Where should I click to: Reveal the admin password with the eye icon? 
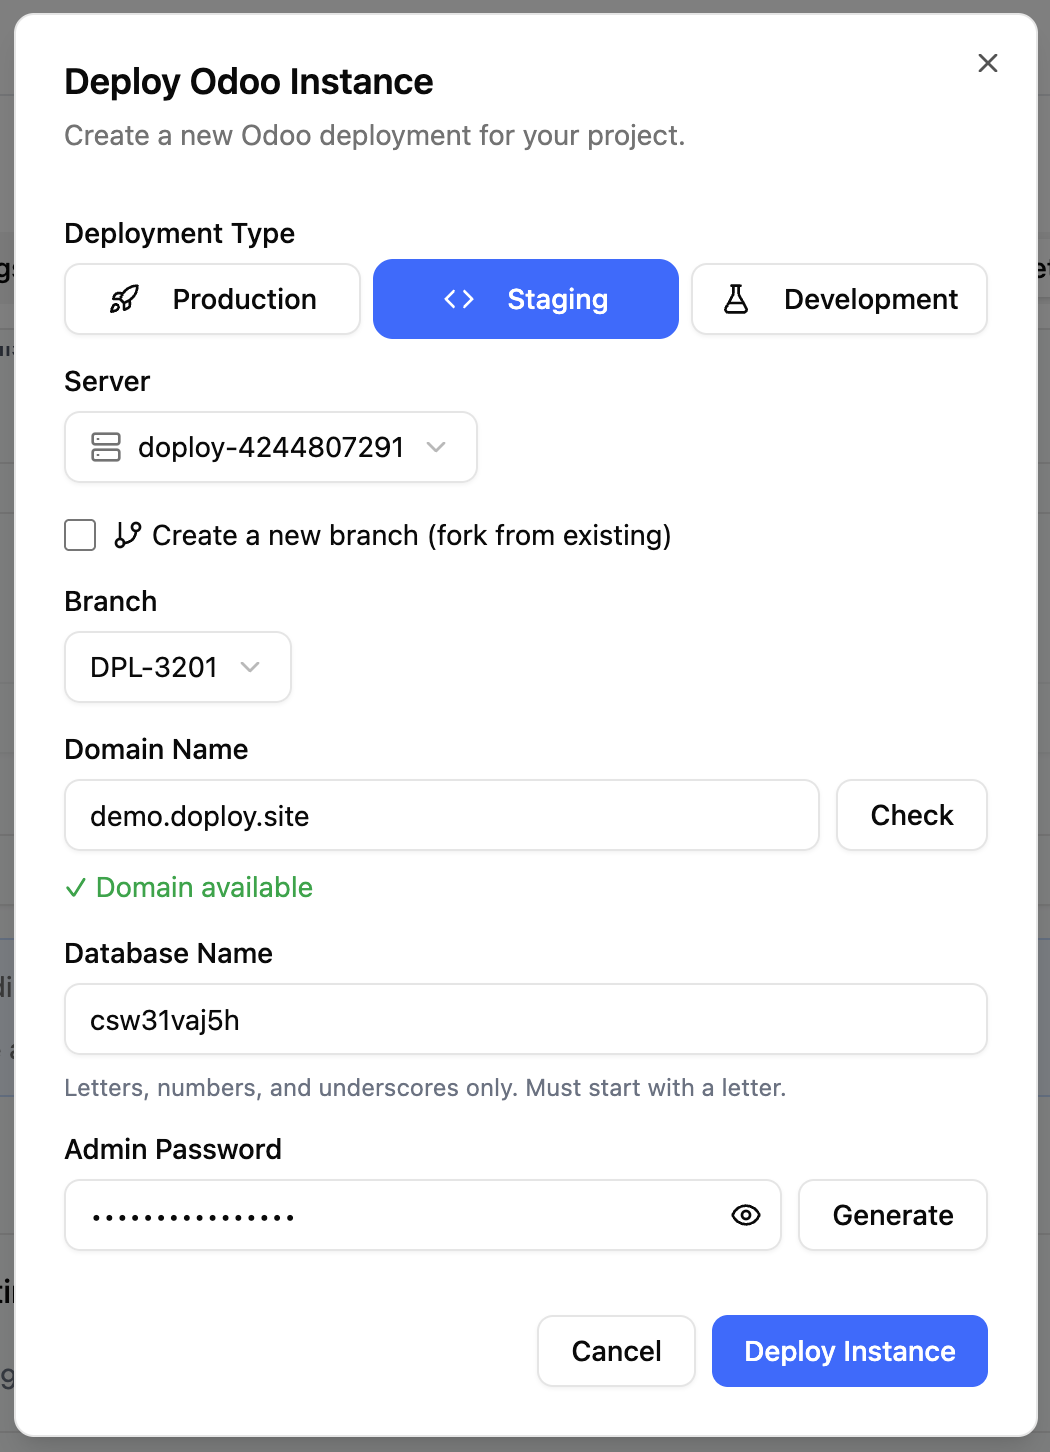point(745,1215)
